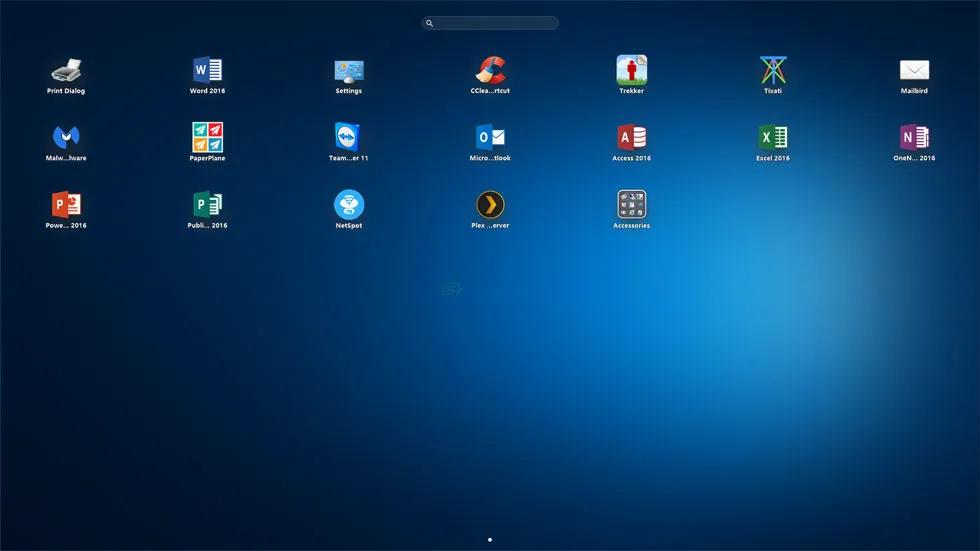Open the Print Dialog app
Image resolution: width=980 pixels, height=551 pixels.
click(66, 71)
